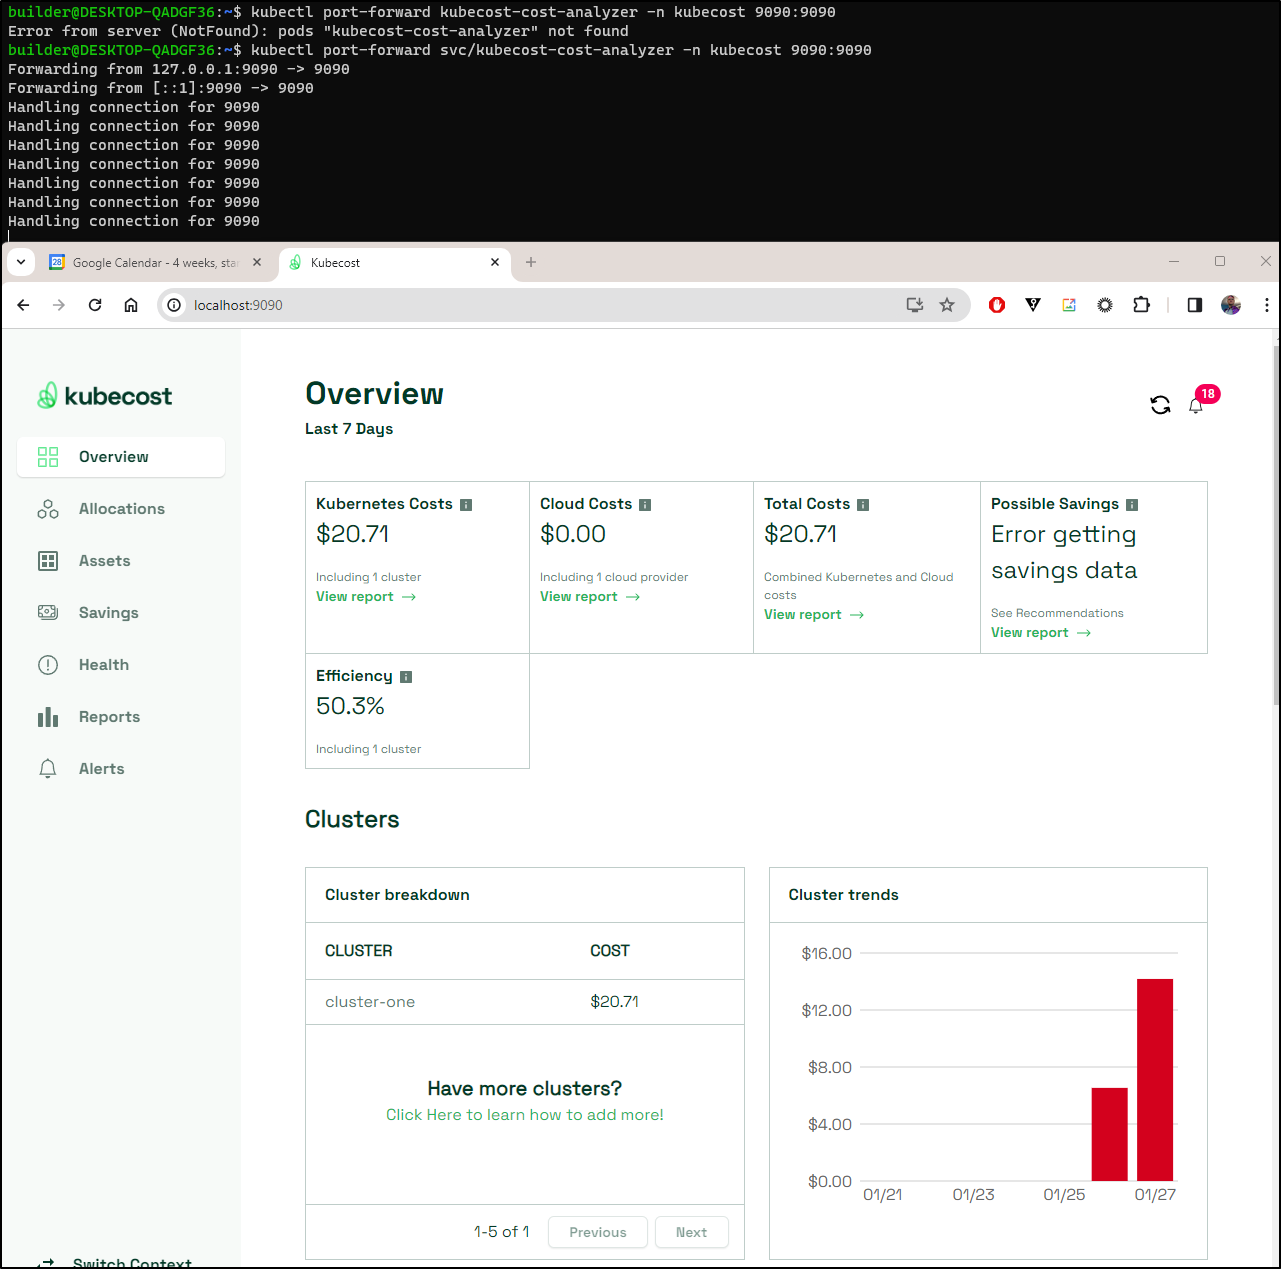Toggle the browser side panel
Image resolution: width=1281 pixels, height=1269 pixels.
(1195, 305)
